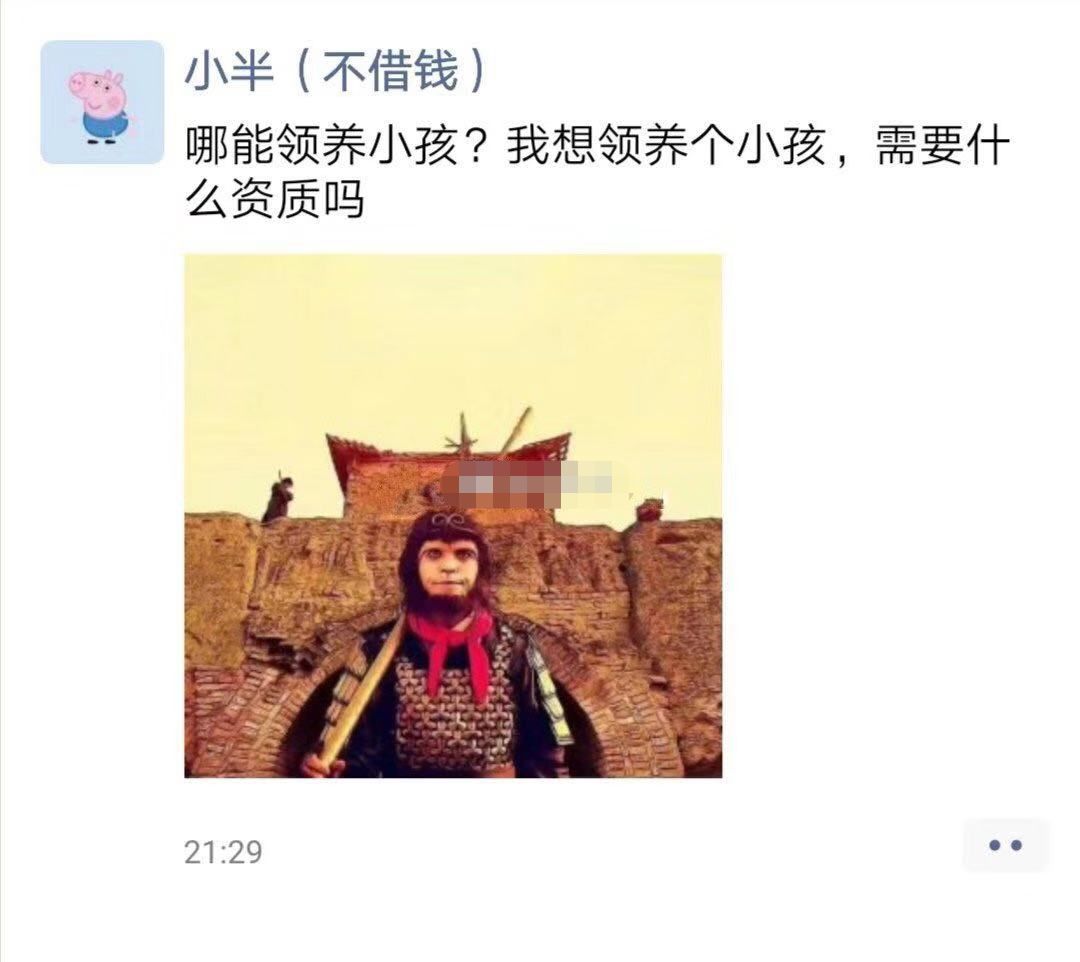Viewport: 1080px width, 962px height.
Task: Click the words 需要什 ending the first line
Action: coord(943,147)
